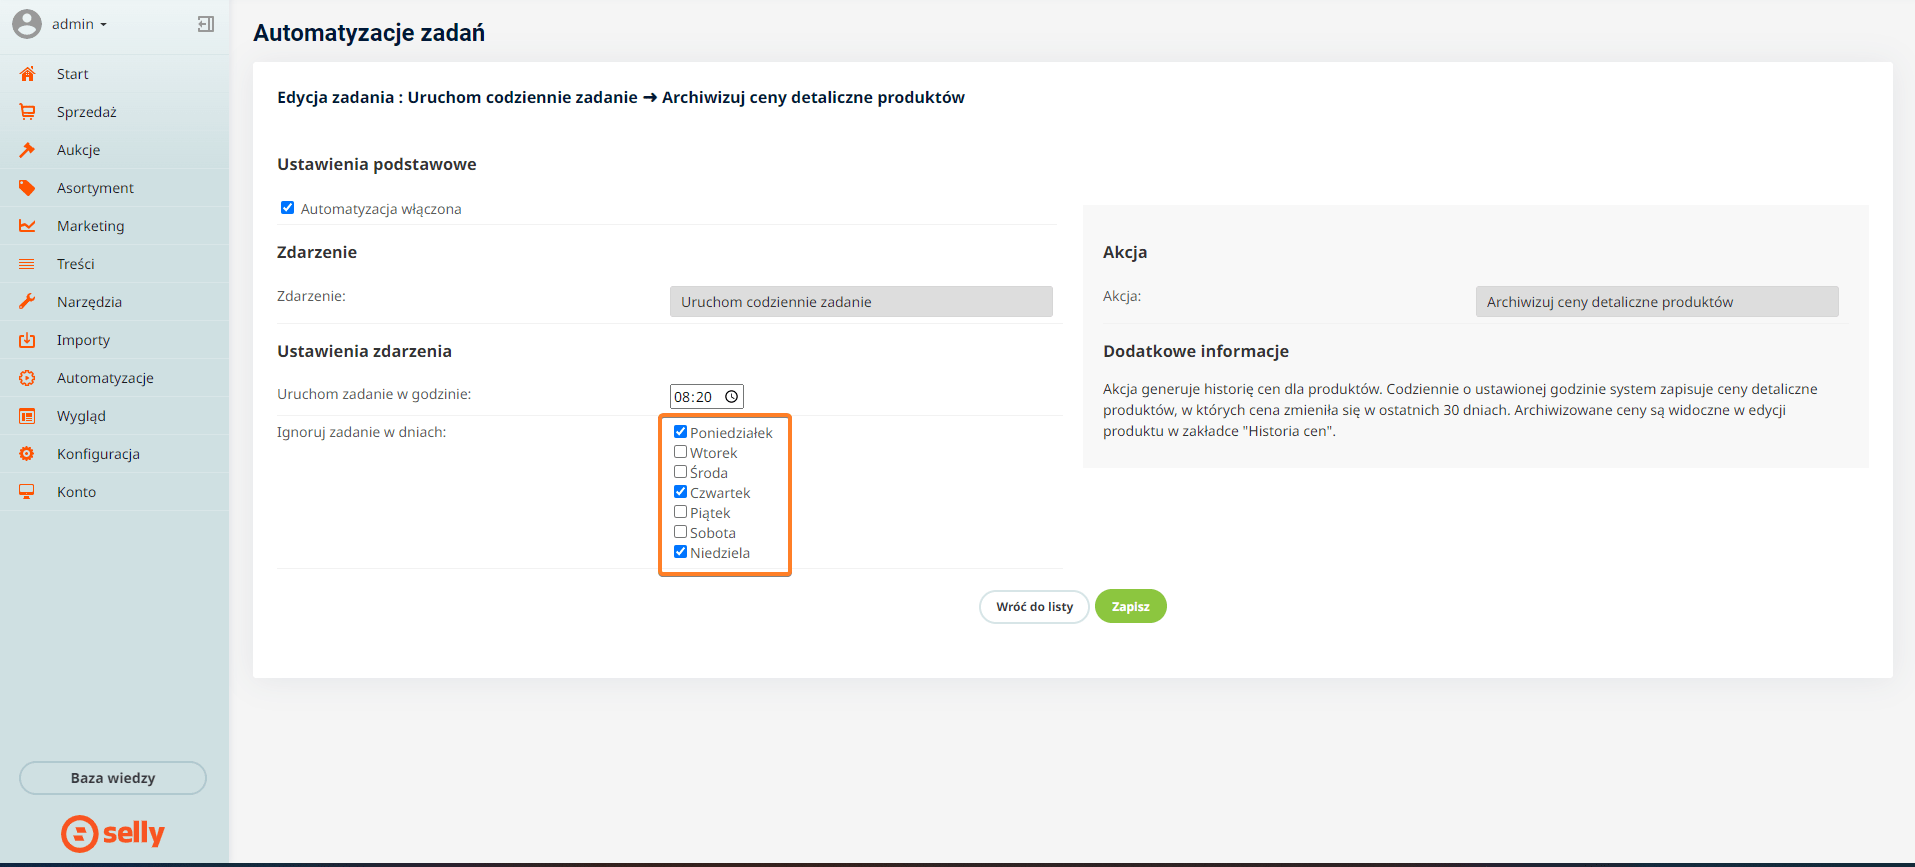Click the Wróć do listy button
The height and width of the screenshot is (867, 1915).
coord(1034,607)
